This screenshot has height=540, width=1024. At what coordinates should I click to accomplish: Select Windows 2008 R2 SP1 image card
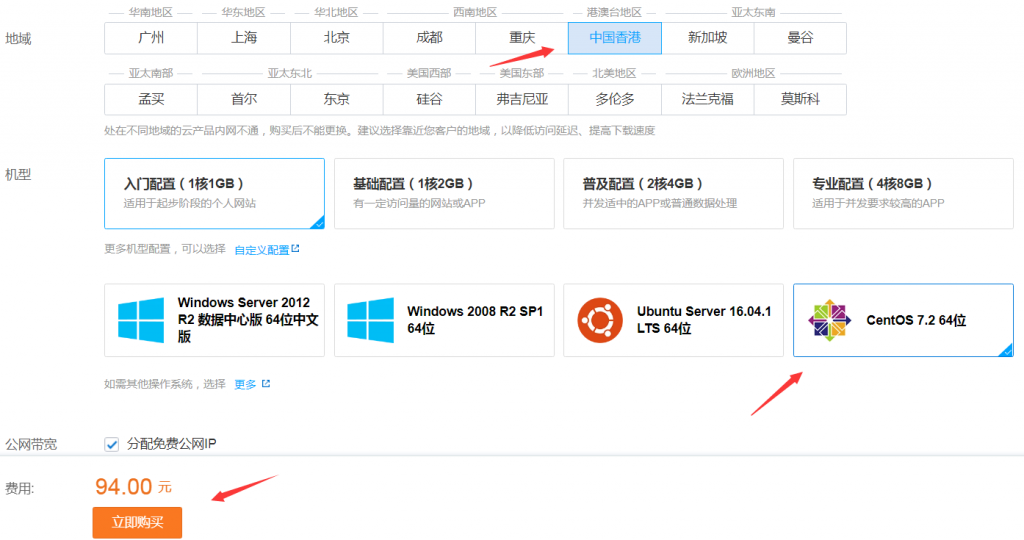[x=444, y=320]
